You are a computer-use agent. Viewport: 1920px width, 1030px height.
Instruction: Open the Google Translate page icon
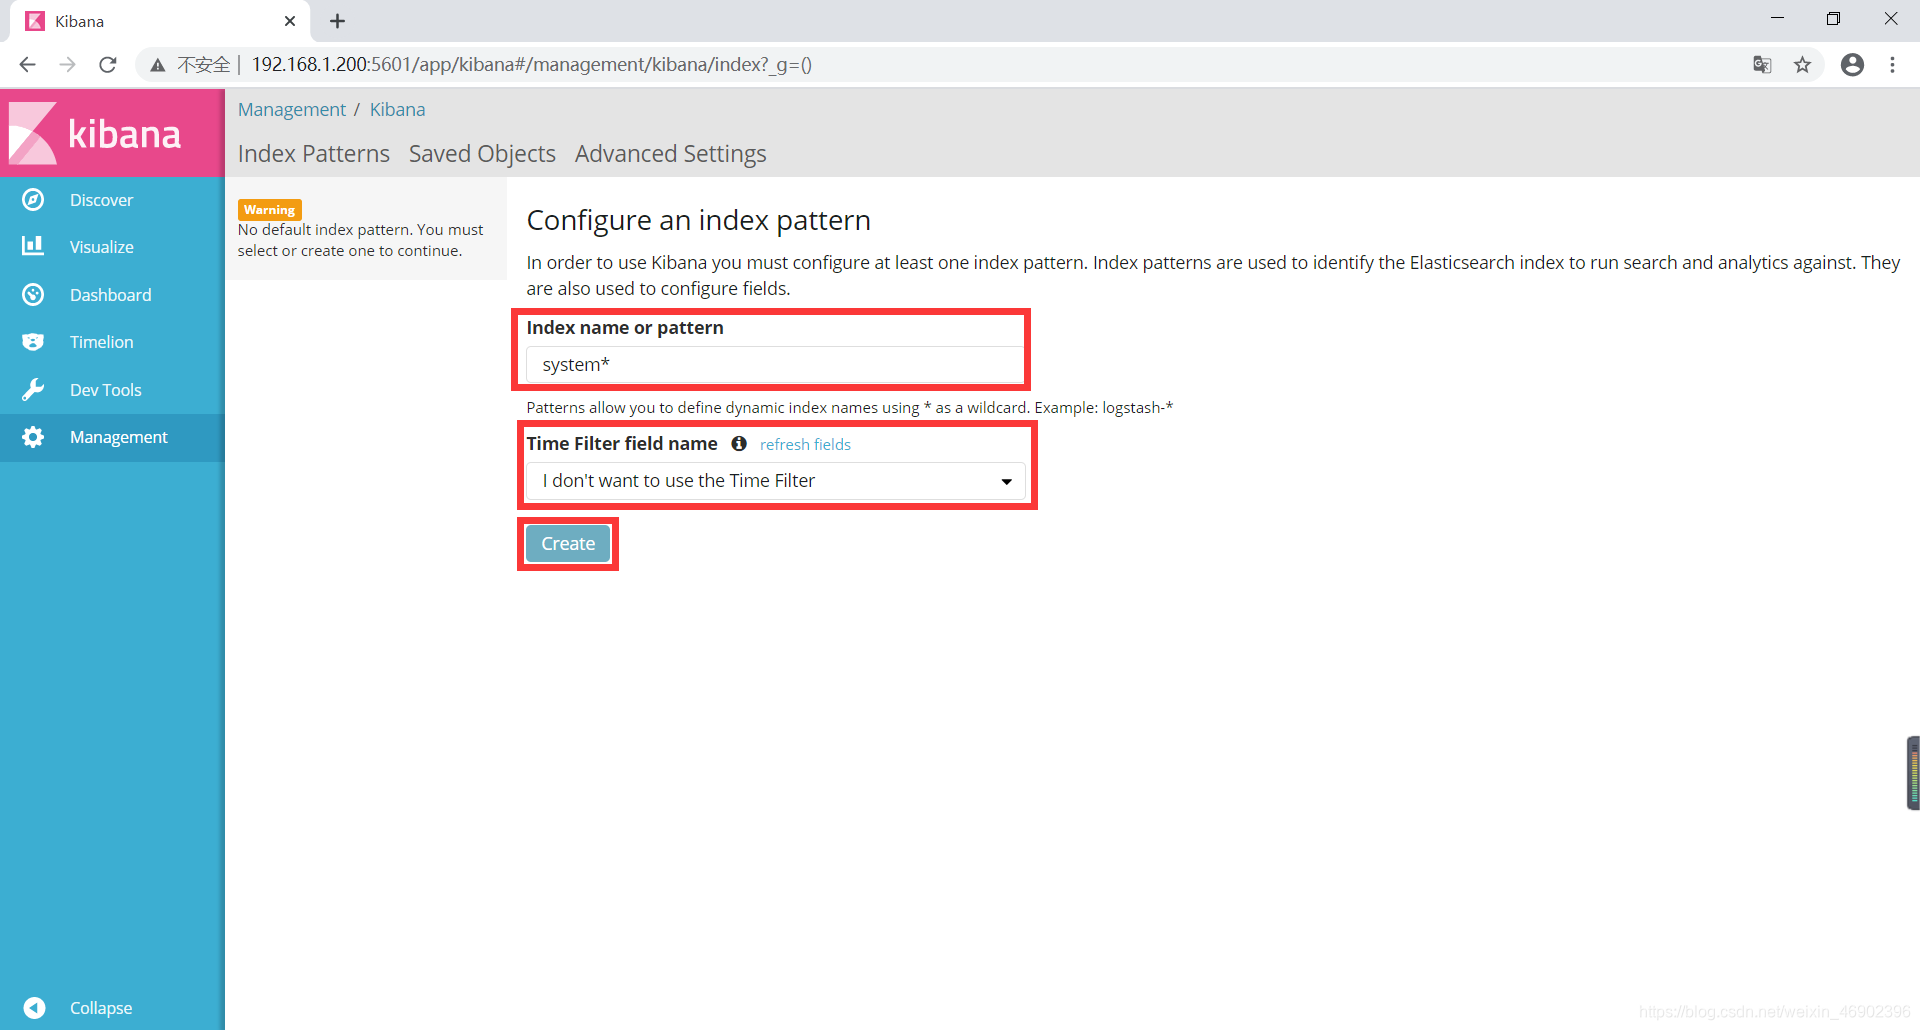tap(1762, 65)
